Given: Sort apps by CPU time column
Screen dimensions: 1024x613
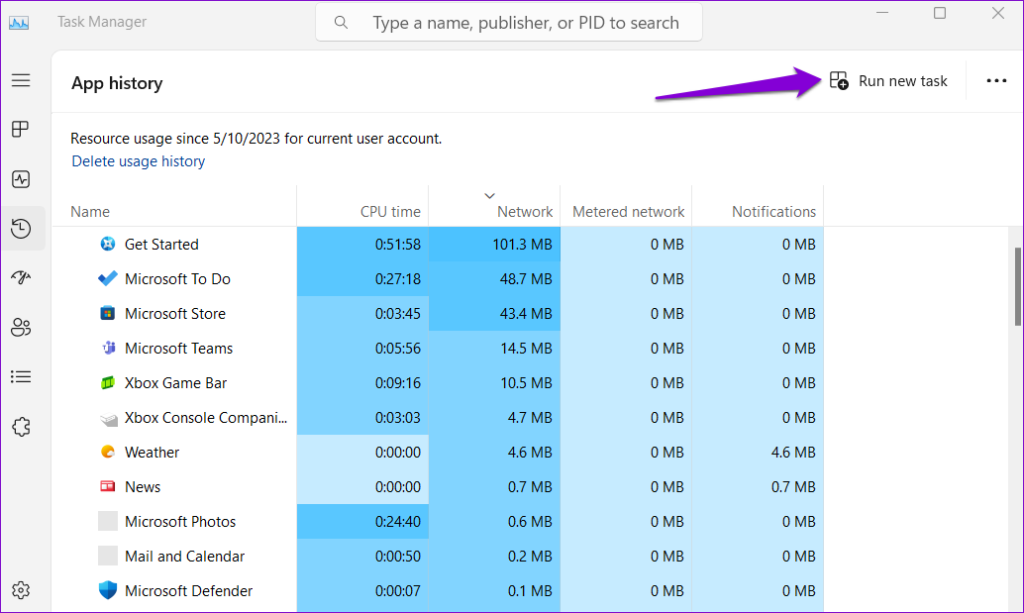Looking at the screenshot, I should tap(391, 212).
